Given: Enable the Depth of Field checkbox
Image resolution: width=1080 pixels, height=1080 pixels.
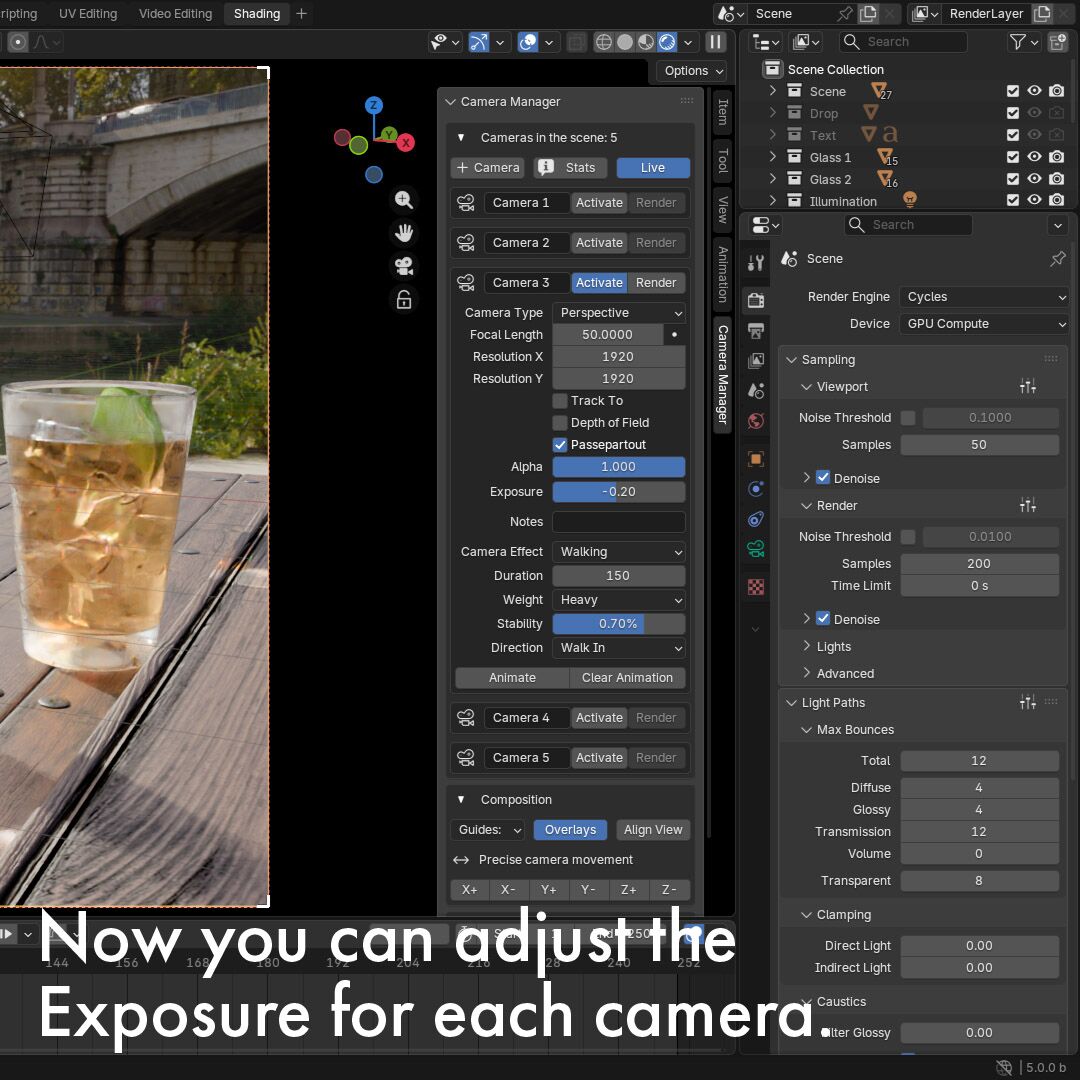Looking at the screenshot, I should click(560, 423).
